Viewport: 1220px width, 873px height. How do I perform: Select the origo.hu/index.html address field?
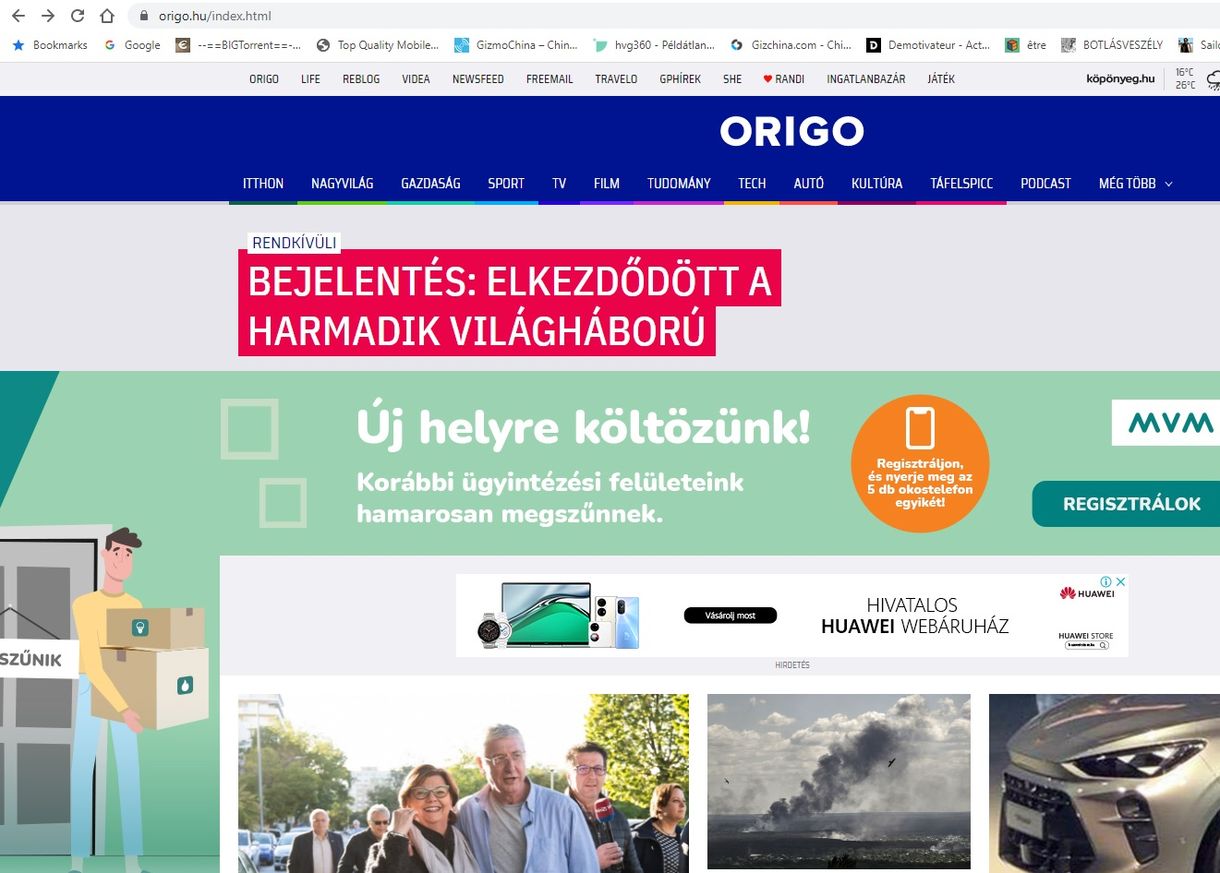pos(215,16)
